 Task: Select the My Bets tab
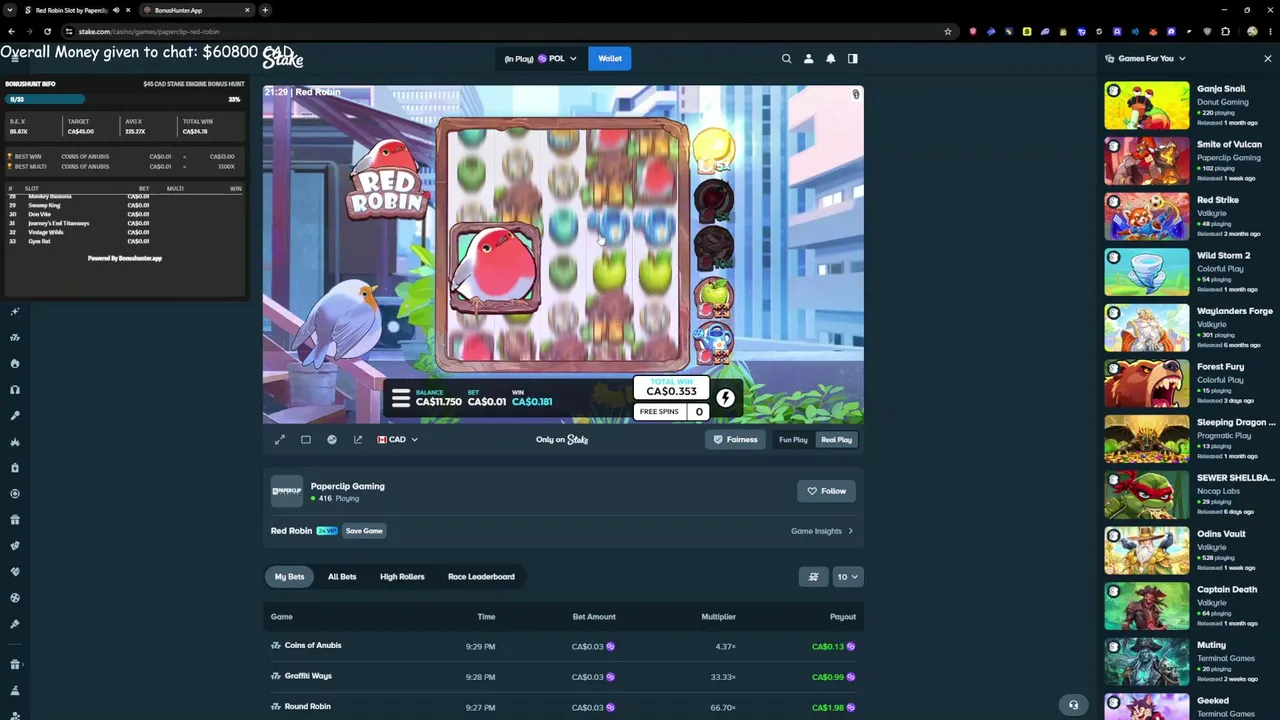coord(289,577)
